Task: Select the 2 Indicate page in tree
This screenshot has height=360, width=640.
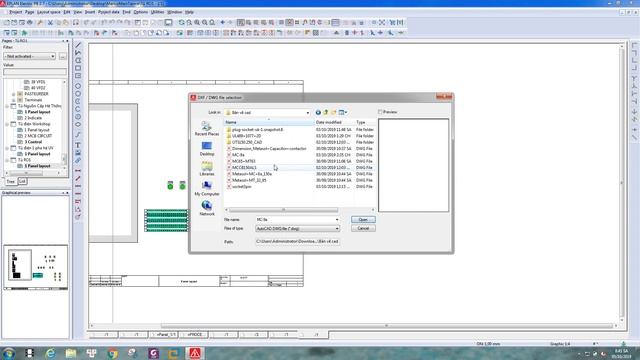Action: point(33,118)
